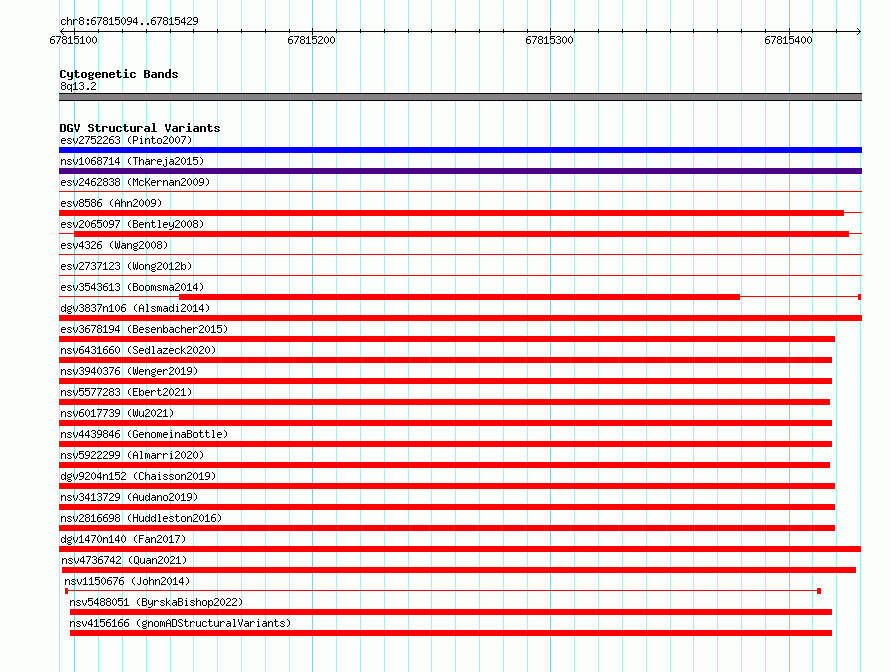Screen dimensions: 890x672
Task: Select the gray 8q13.2 cytoband bar
Action: [x=460, y=97]
